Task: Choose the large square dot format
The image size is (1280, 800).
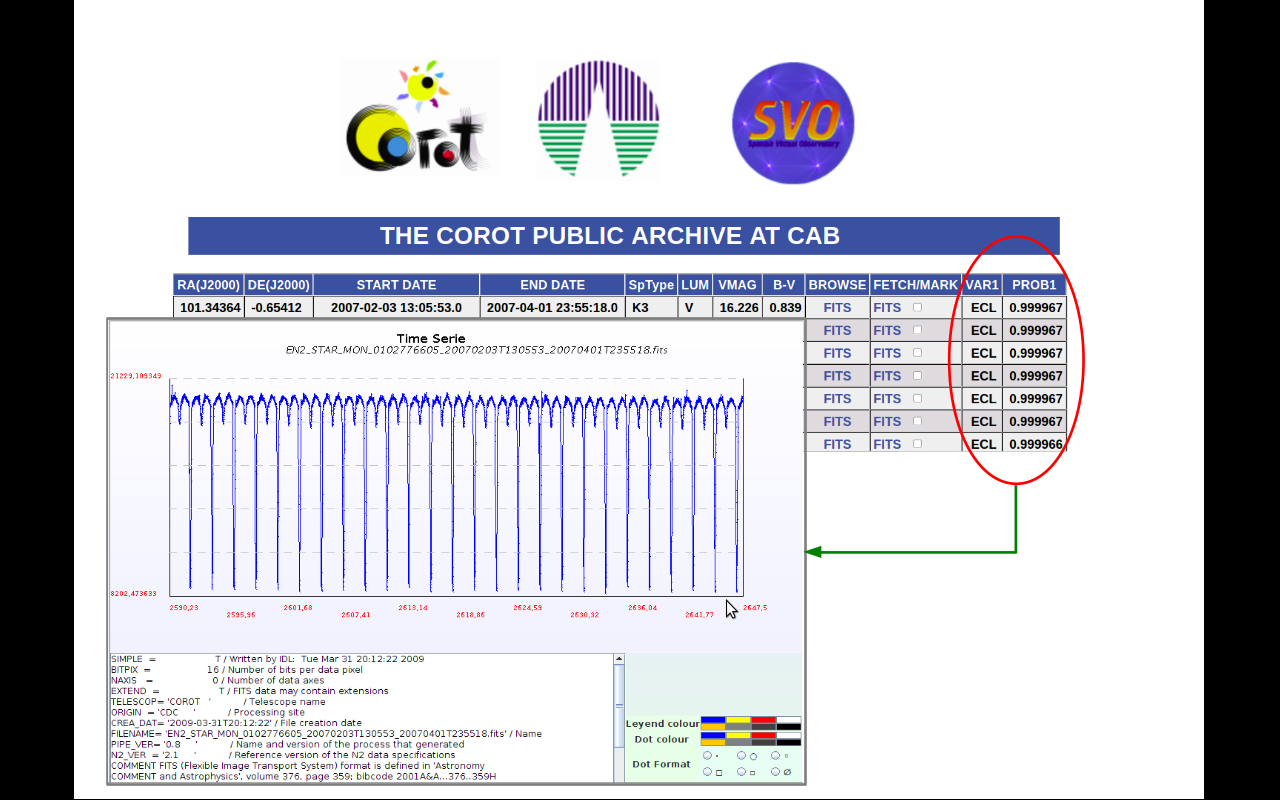Action: [x=708, y=772]
